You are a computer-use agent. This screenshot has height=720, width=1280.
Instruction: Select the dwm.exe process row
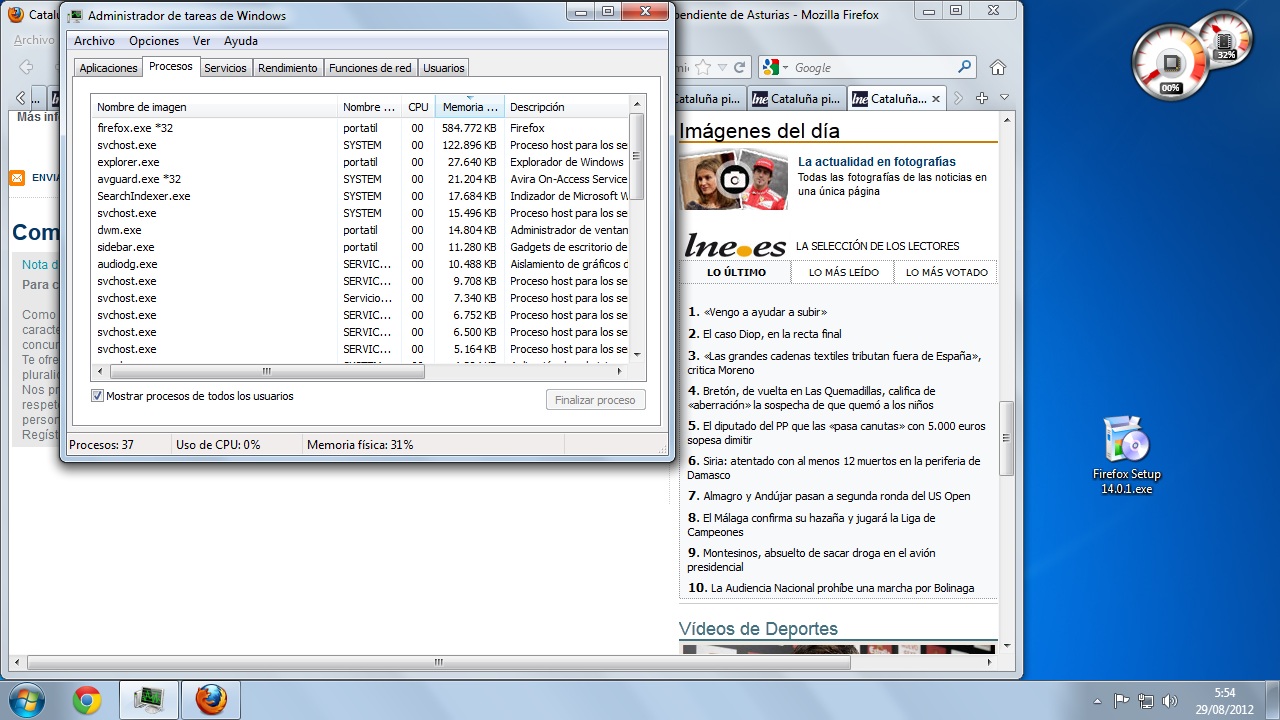[x=361, y=230]
